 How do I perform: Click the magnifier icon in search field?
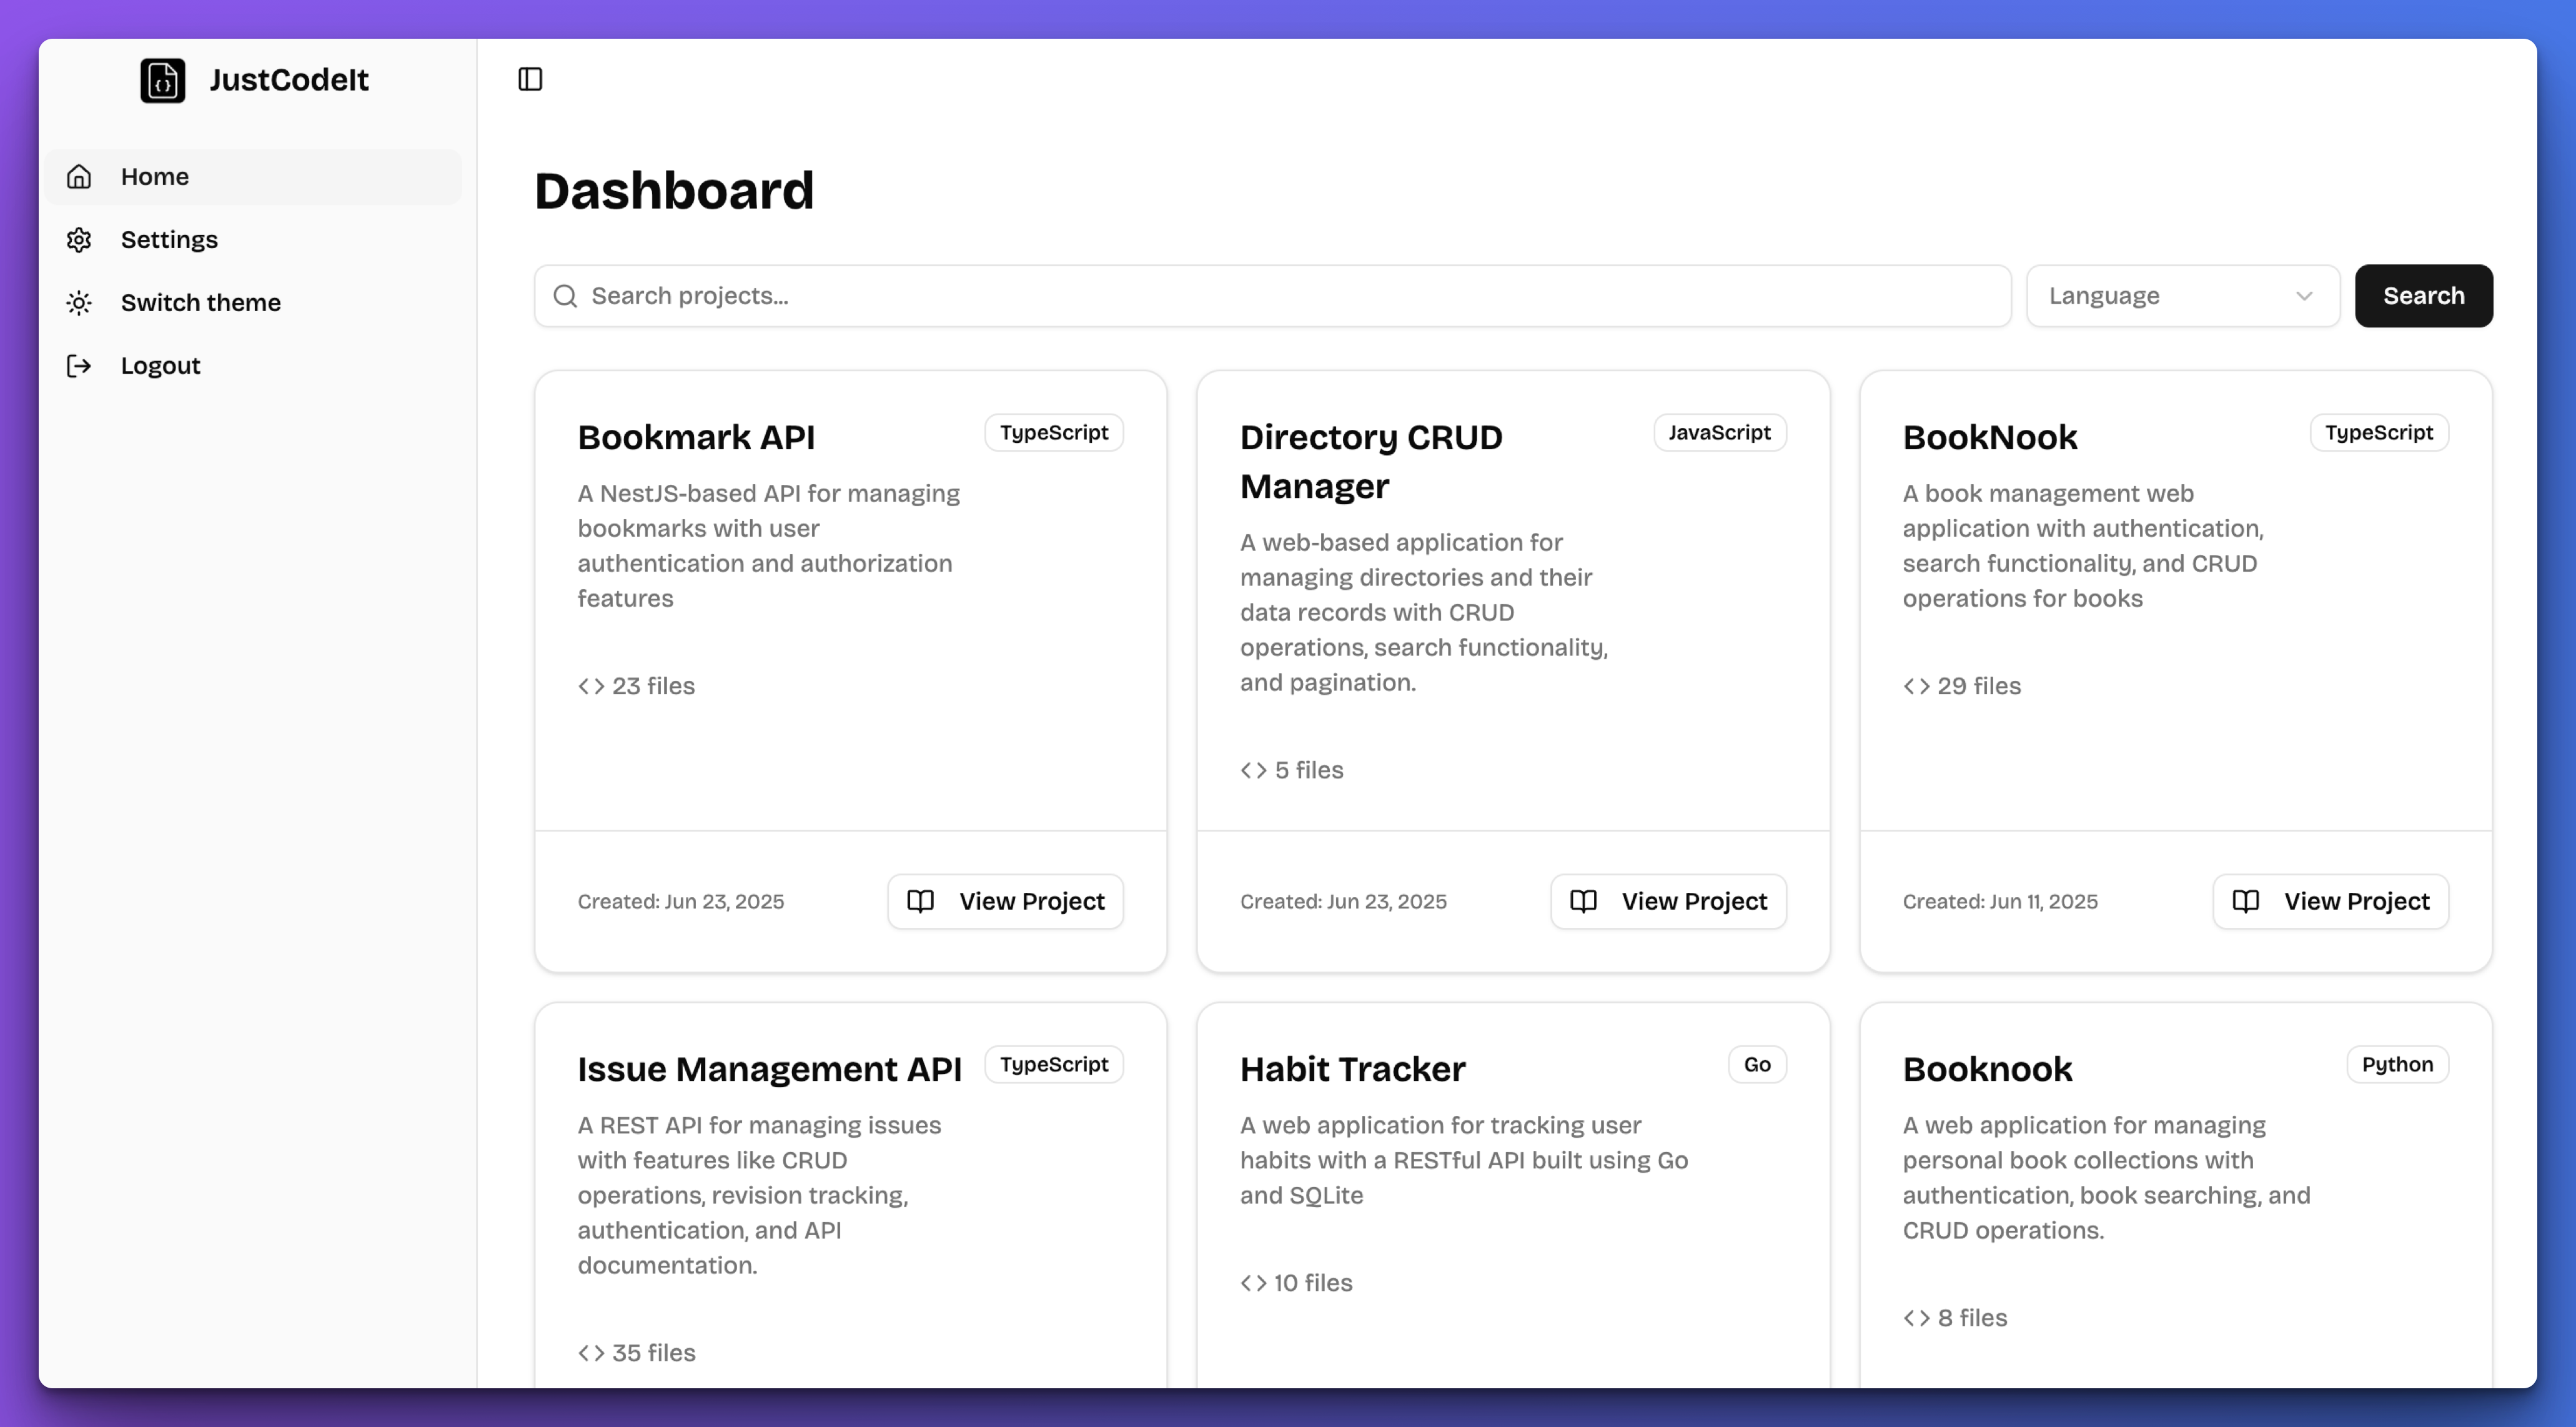tap(565, 296)
